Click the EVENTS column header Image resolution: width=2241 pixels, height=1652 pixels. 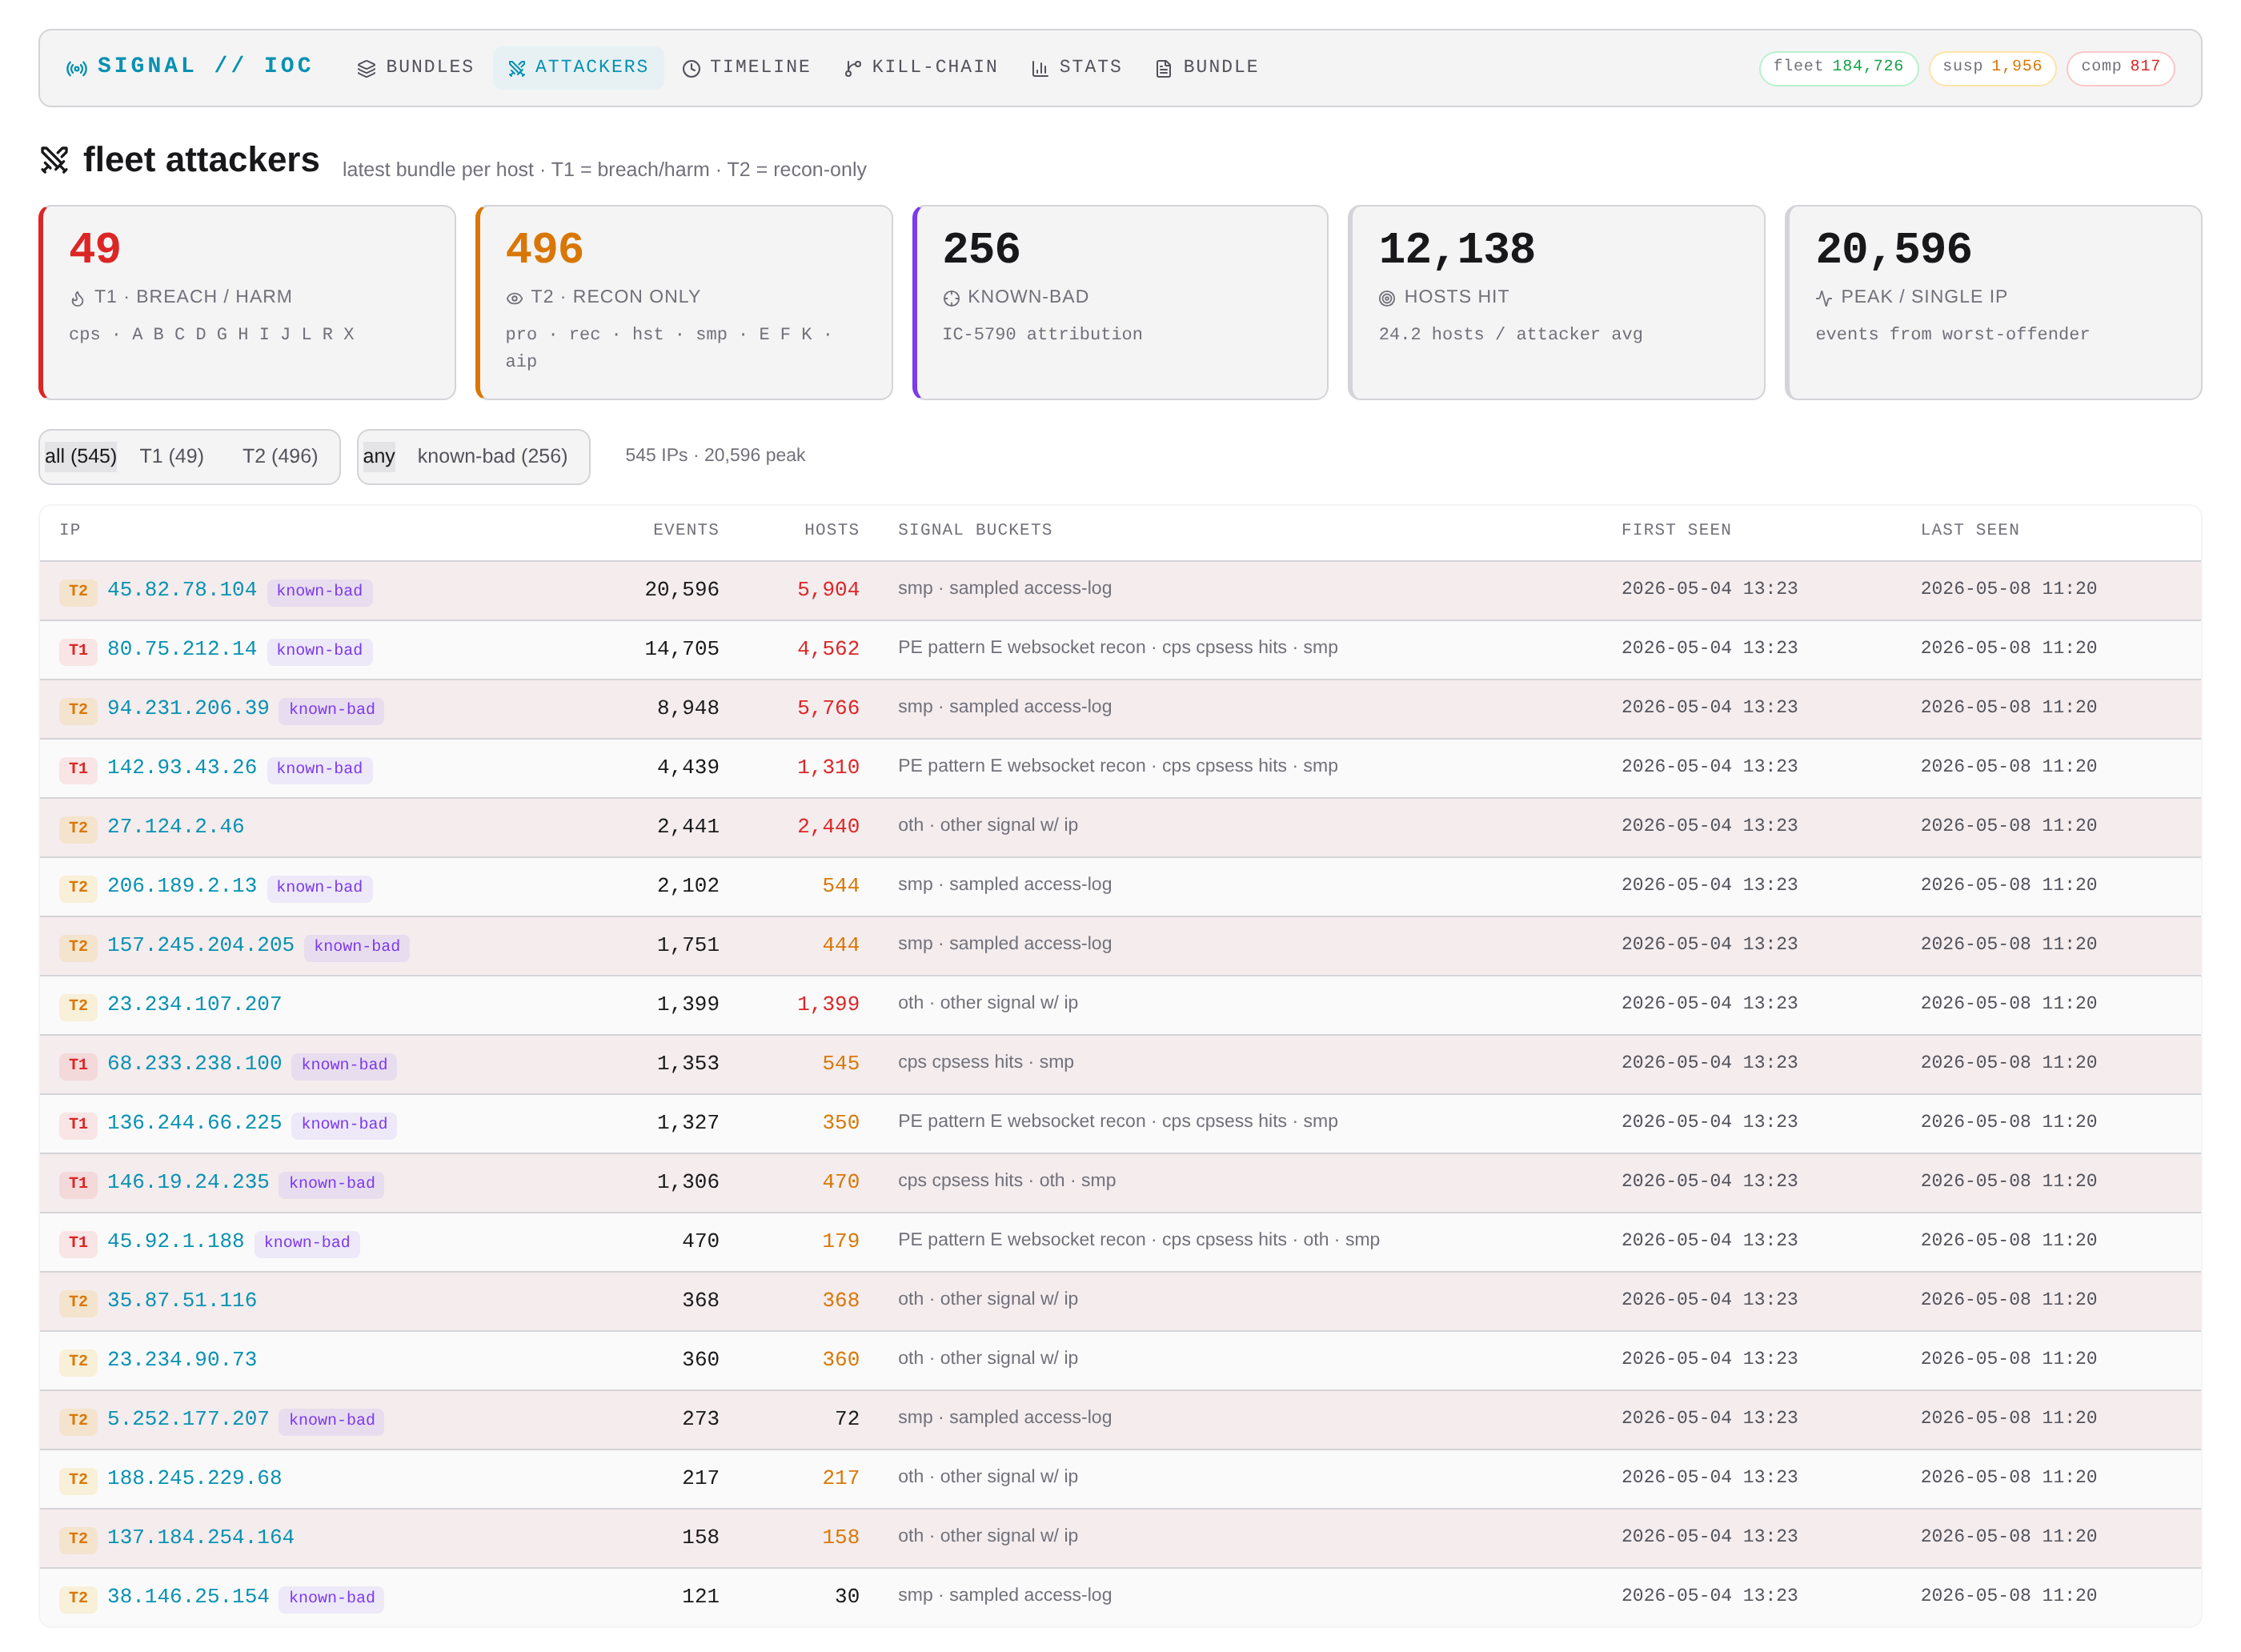click(x=686, y=530)
